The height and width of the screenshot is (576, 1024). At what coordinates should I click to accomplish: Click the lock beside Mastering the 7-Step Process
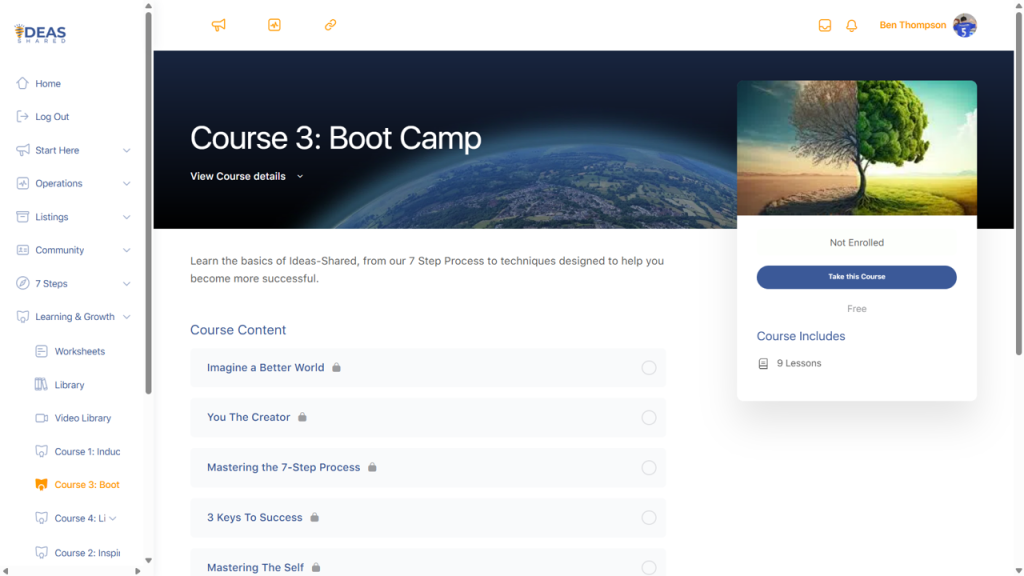[372, 467]
